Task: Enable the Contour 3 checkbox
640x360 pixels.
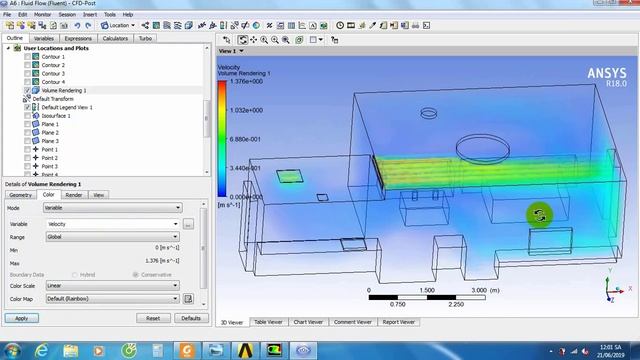Action: [x=27, y=73]
